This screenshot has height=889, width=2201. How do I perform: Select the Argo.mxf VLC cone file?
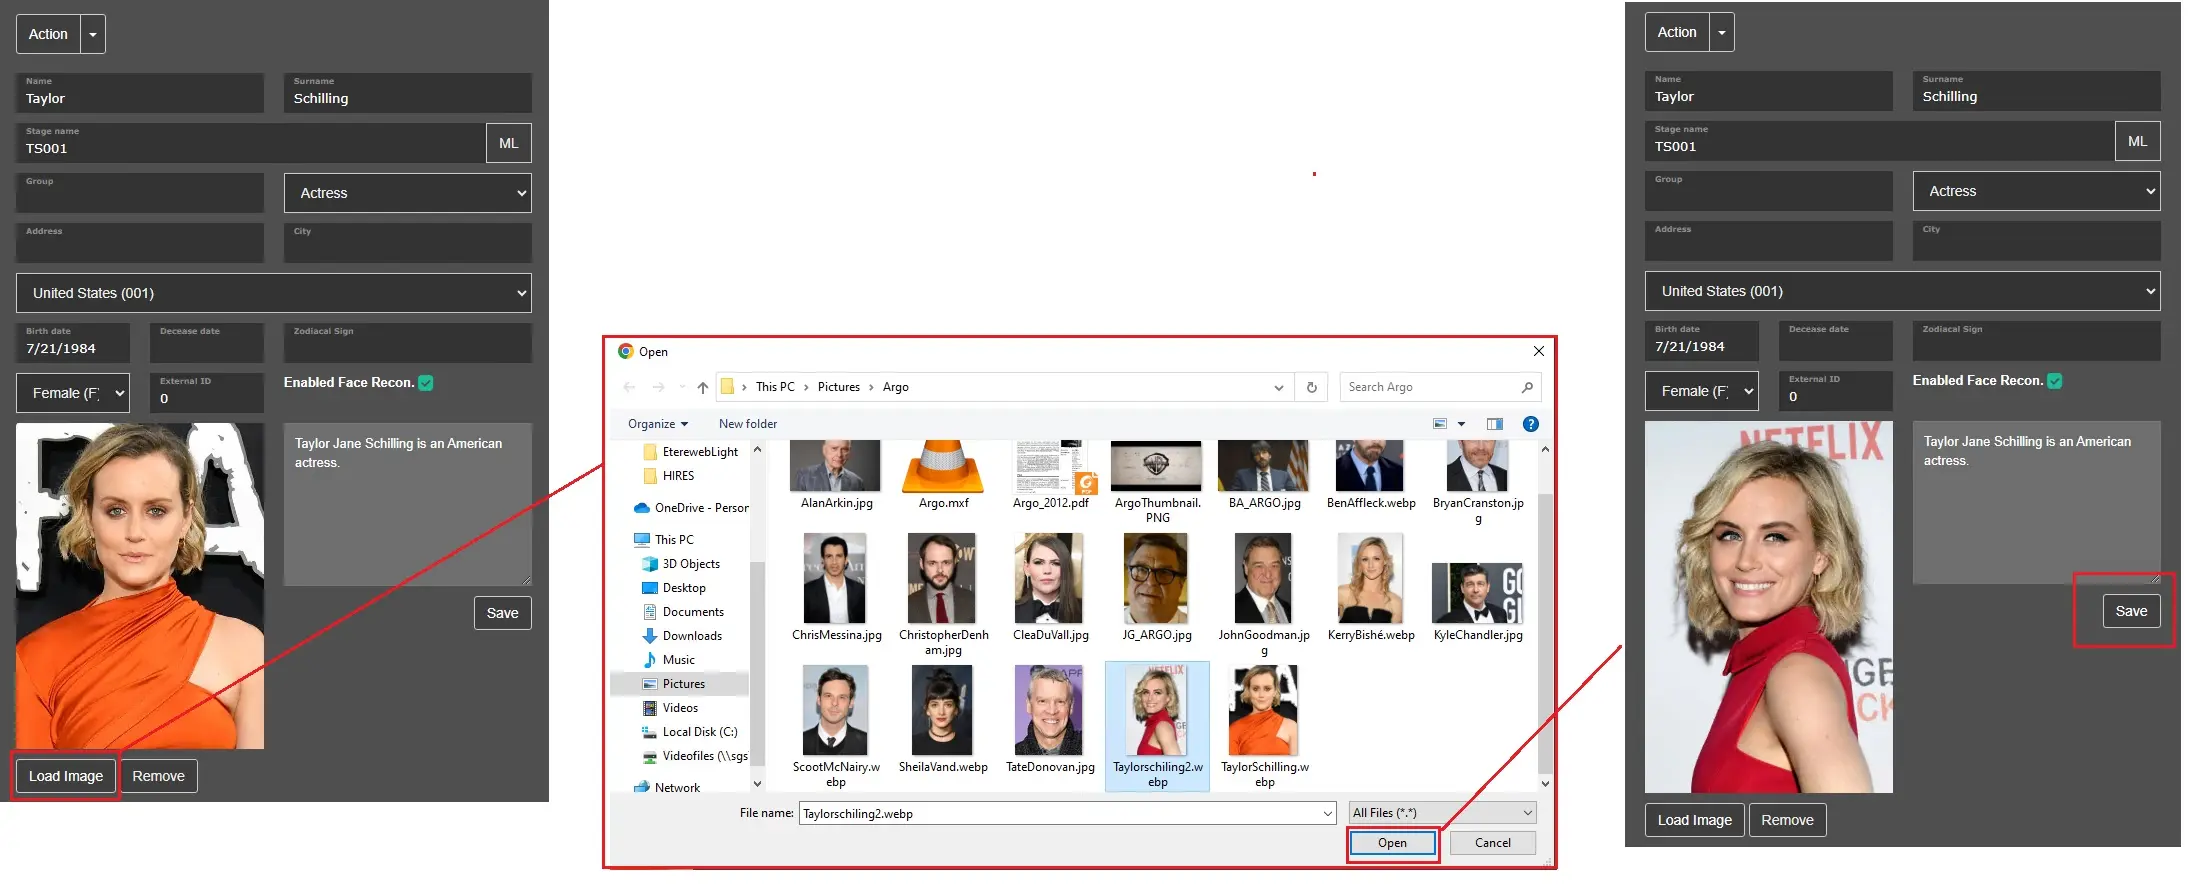point(943,468)
